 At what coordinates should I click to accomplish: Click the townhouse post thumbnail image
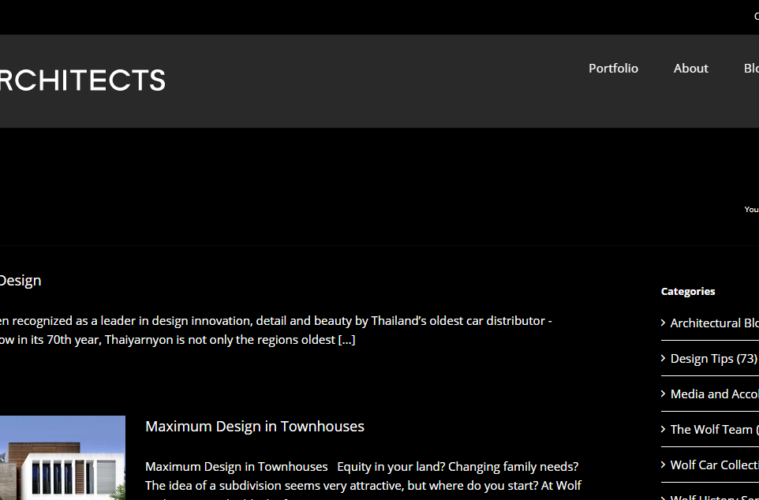point(62,458)
